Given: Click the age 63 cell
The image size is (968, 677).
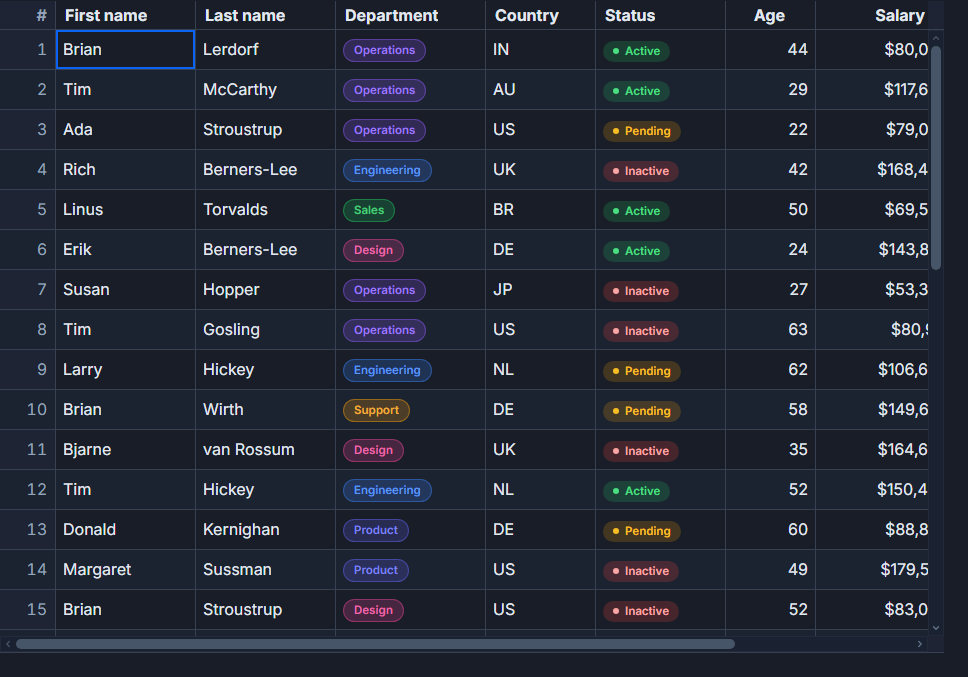Looking at the screenshot, I should (x=770, y=330).
